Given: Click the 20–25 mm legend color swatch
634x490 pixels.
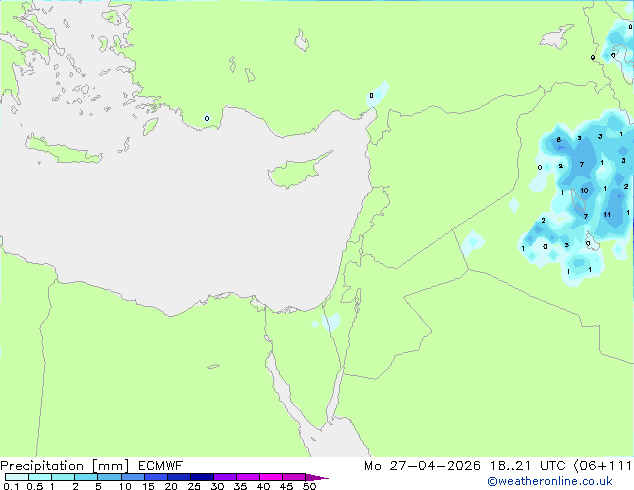Looking at the screenshot, I should (178, 477).
